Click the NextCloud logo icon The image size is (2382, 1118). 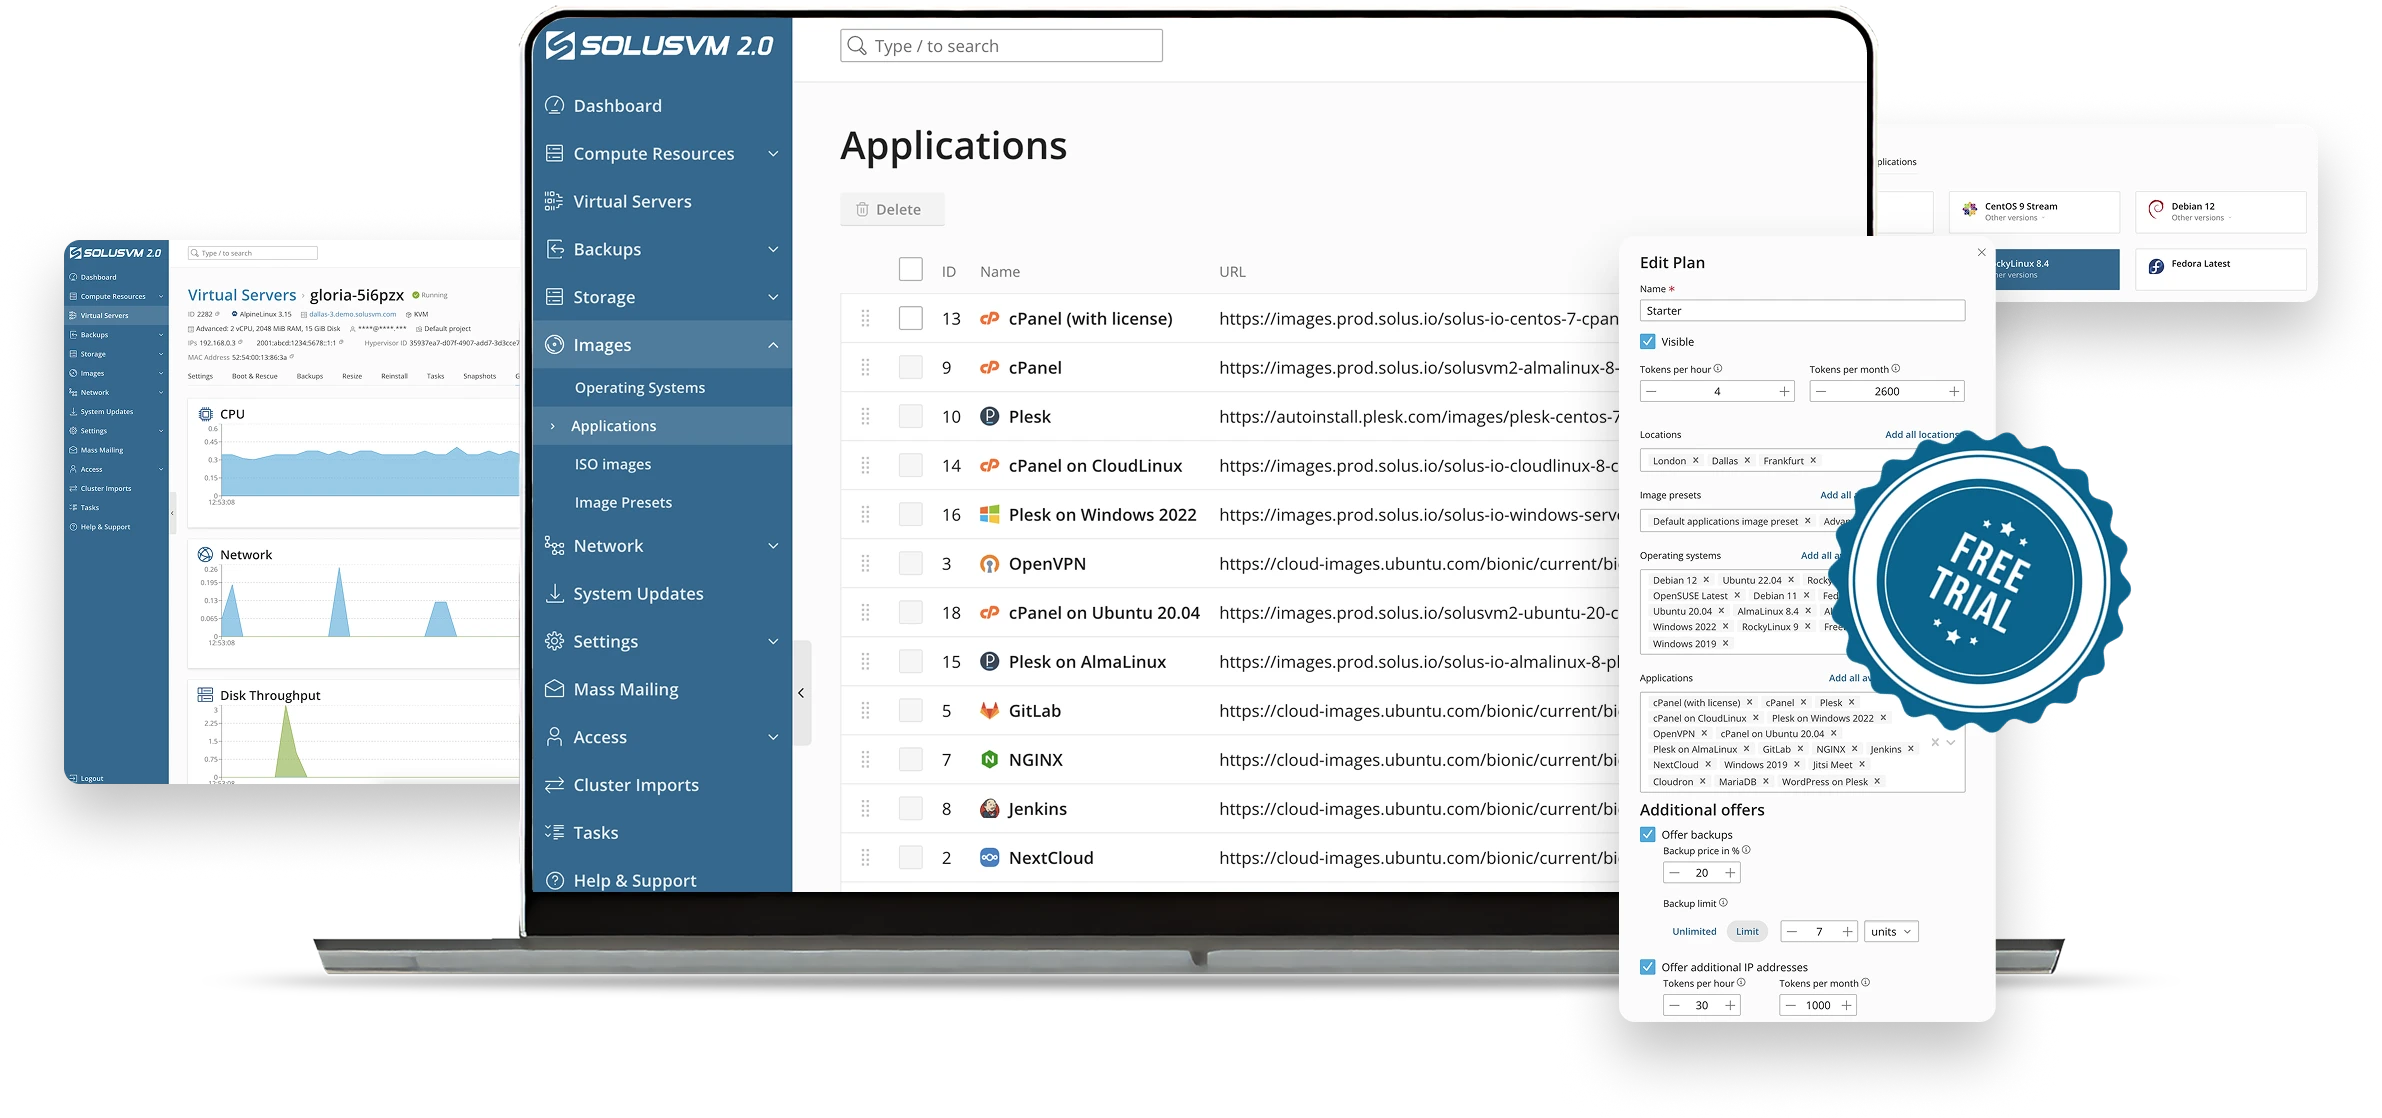989,857
